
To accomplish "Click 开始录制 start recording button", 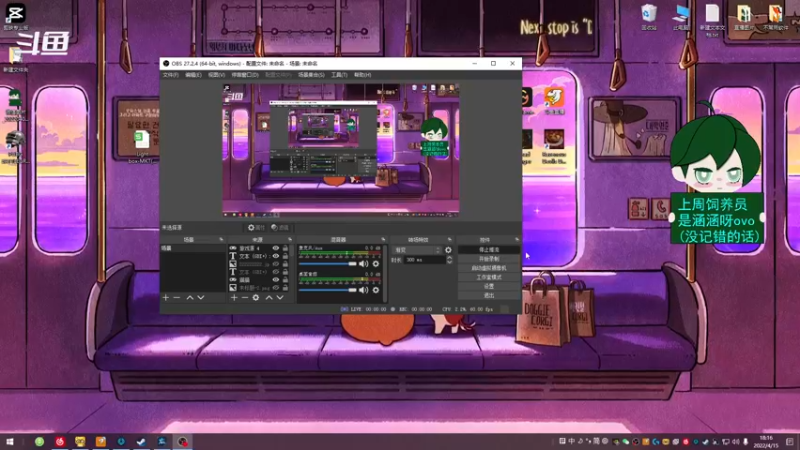I will tap(489, 259).
